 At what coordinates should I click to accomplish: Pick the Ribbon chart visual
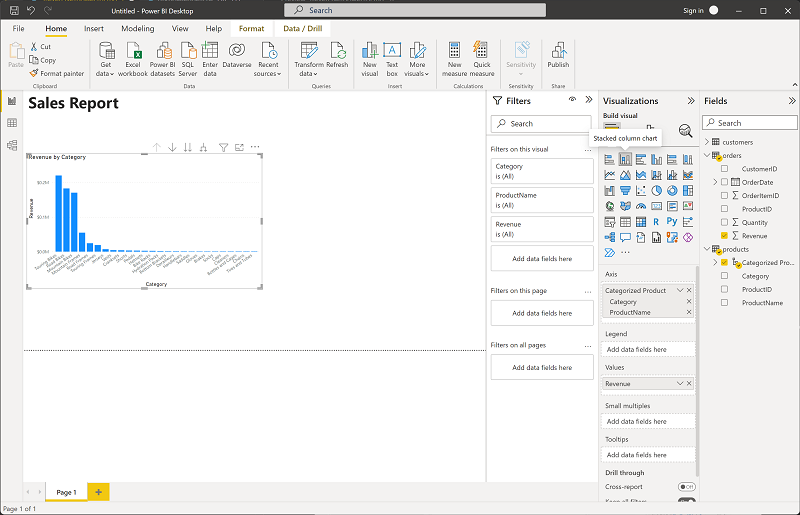click(688, 175)
